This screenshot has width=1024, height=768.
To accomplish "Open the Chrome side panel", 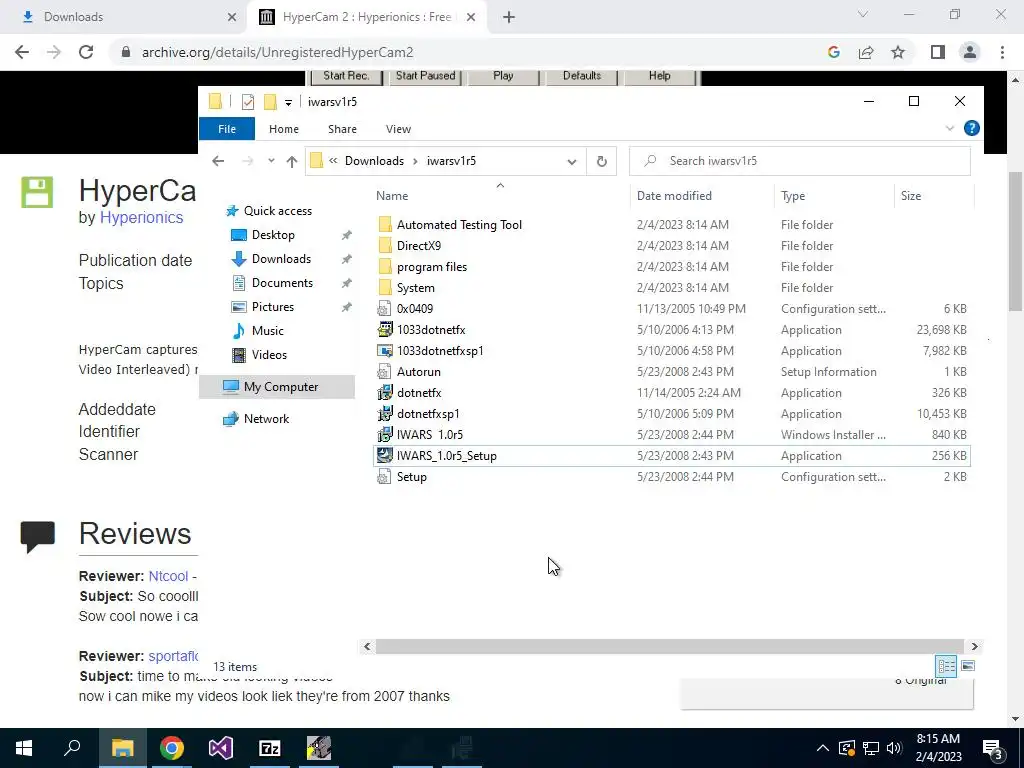I will (938, 52).
